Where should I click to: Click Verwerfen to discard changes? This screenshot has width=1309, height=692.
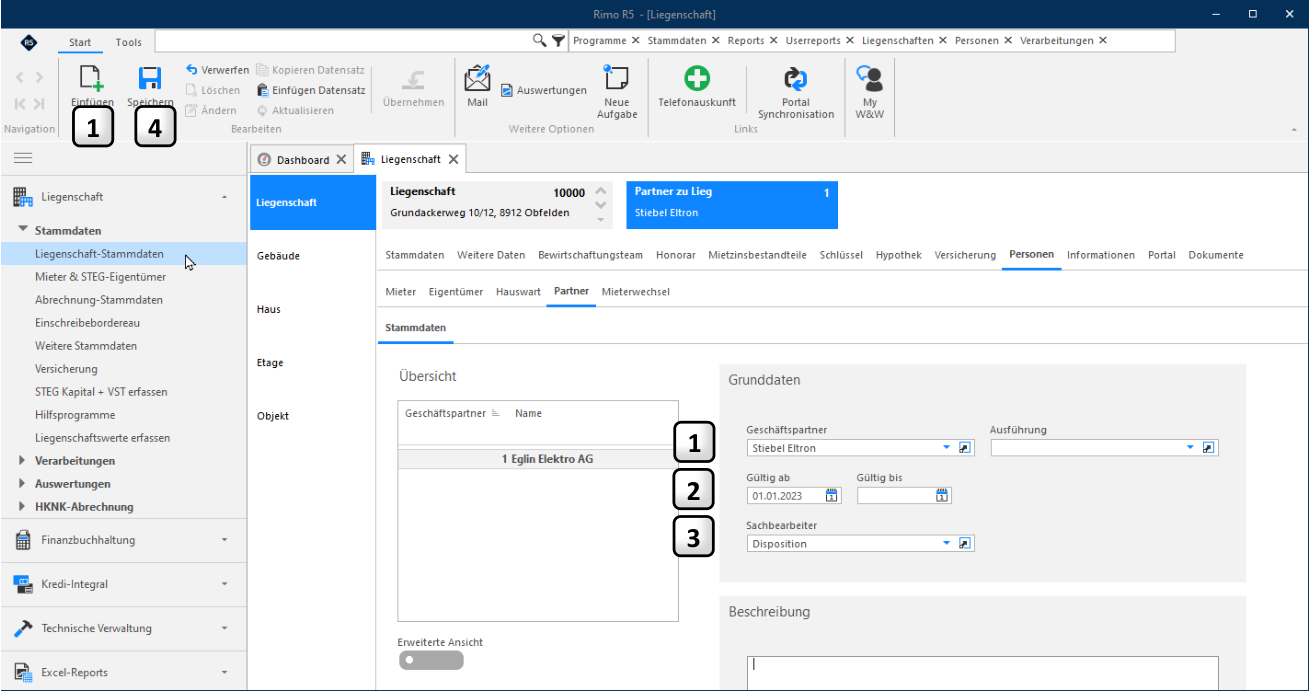tap(217, 70)
